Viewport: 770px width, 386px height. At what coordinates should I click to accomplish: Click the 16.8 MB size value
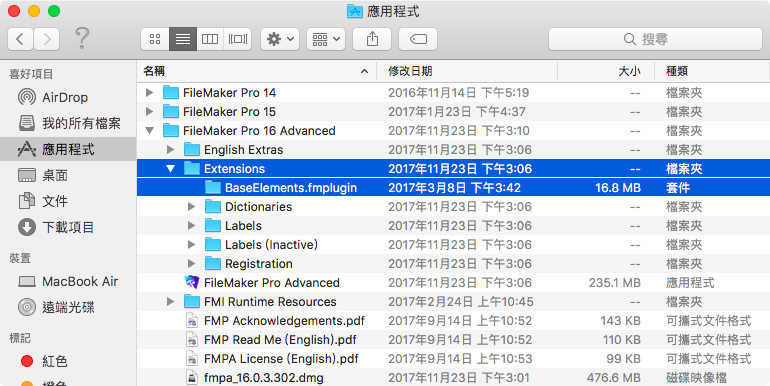coord(618,188)
